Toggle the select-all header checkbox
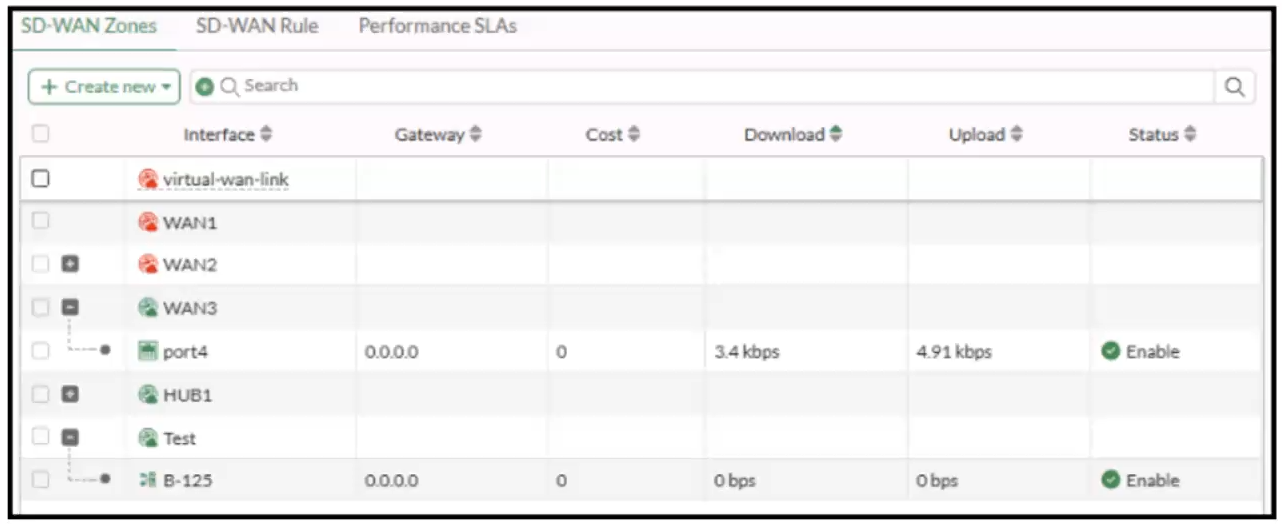1282x524 pixels. (x=41, y=132)
